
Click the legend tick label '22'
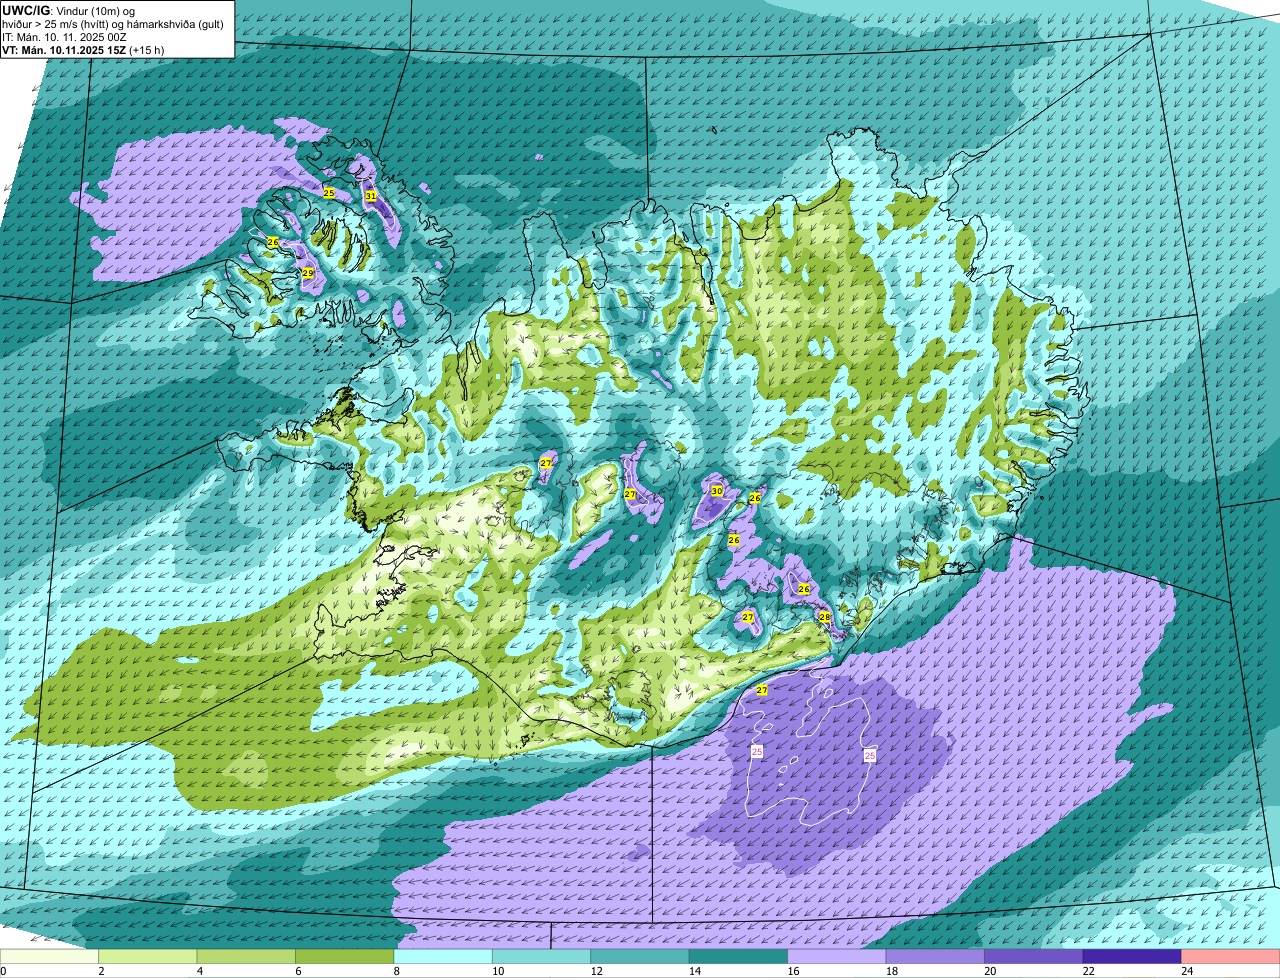click(1088, 971)
